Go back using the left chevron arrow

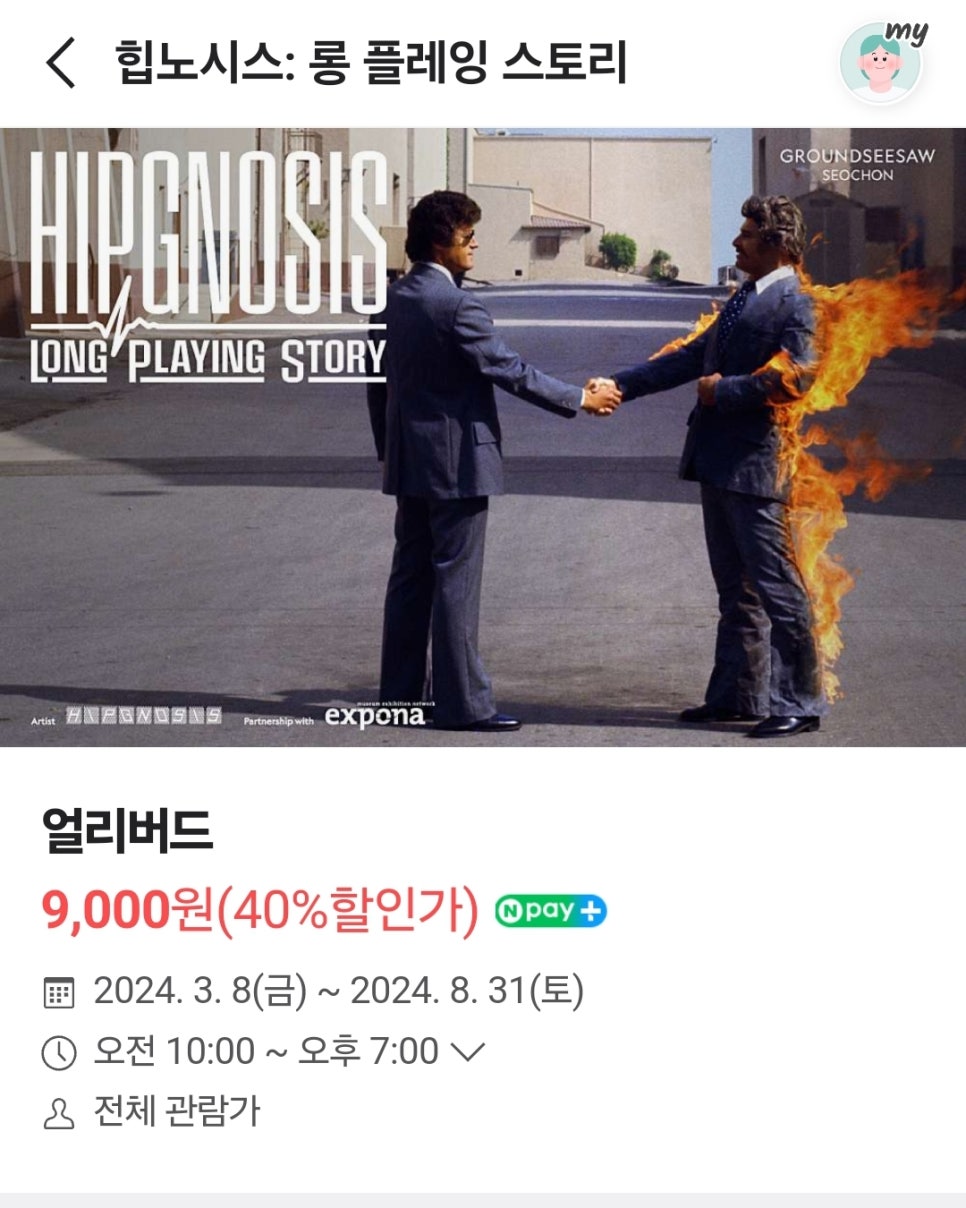pyautogui.click(x=61, y=64)
